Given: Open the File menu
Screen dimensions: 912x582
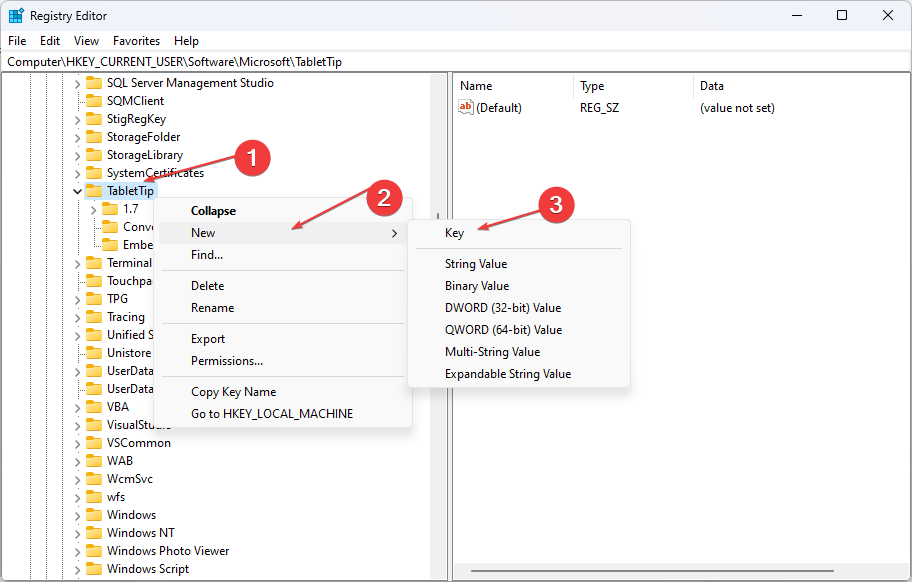Looking at the screenshot, I should pyautogui.click(x=17, y=41).
